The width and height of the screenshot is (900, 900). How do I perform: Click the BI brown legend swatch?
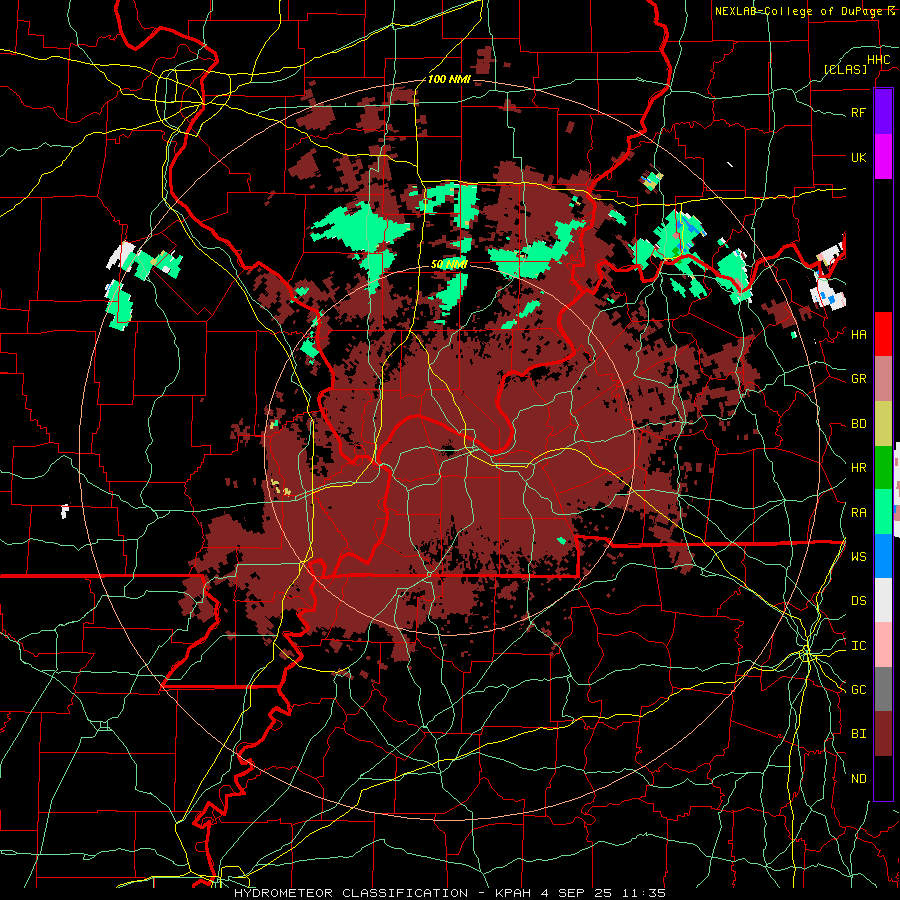tap(883, 734)
